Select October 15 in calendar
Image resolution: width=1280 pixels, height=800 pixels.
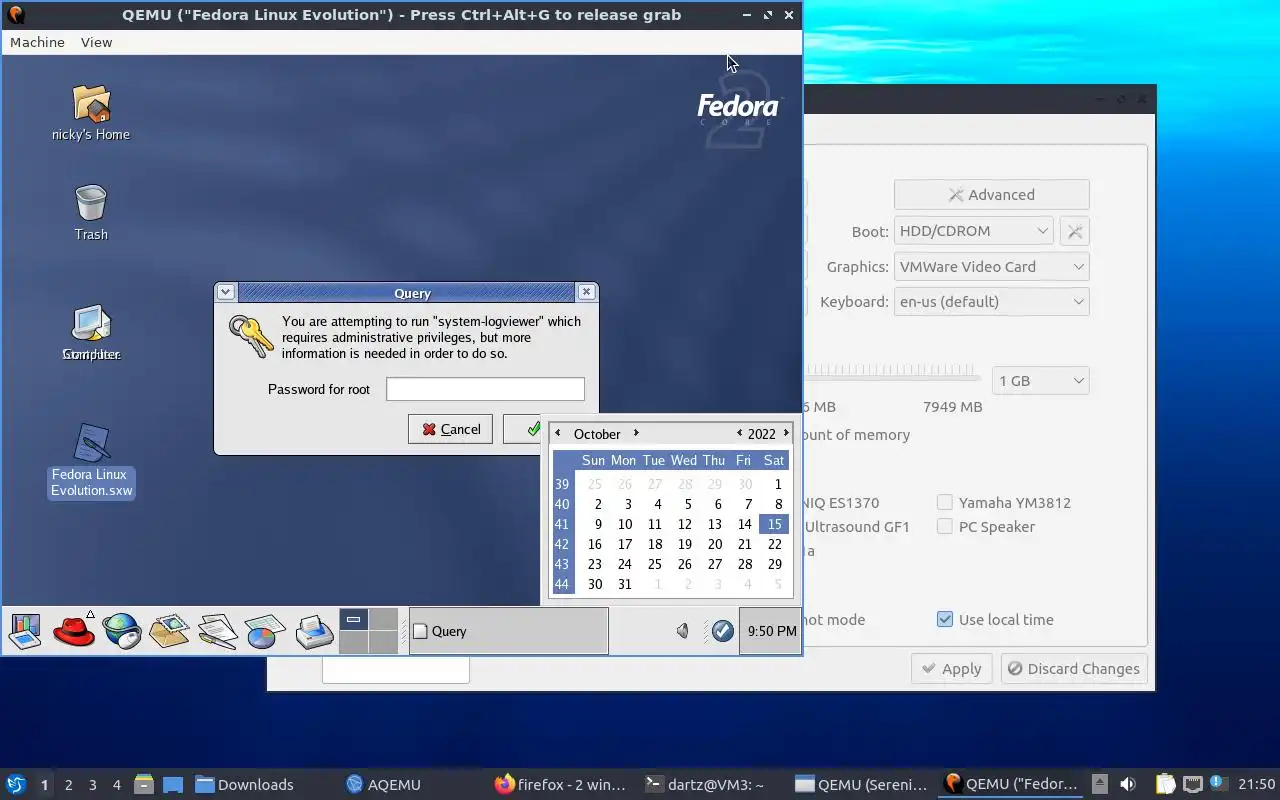point(774,524)
